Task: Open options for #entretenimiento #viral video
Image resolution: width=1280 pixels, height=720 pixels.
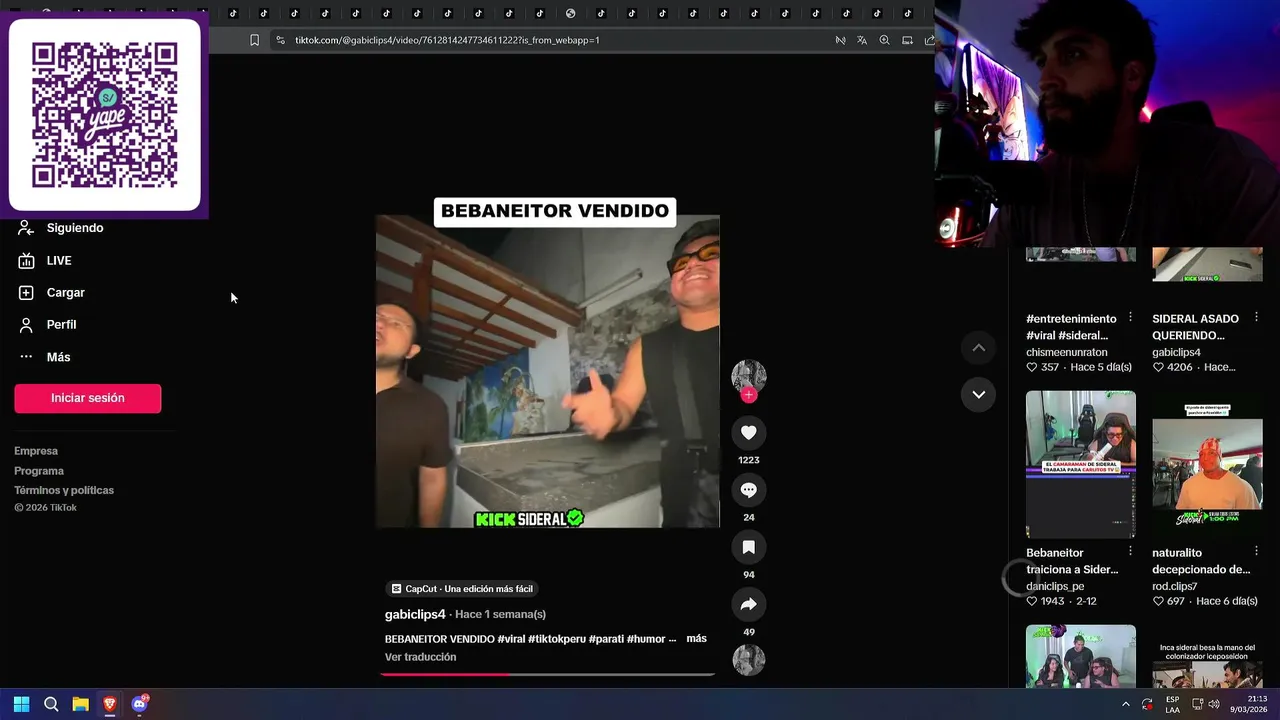Action: click(x=1130, y=317)
